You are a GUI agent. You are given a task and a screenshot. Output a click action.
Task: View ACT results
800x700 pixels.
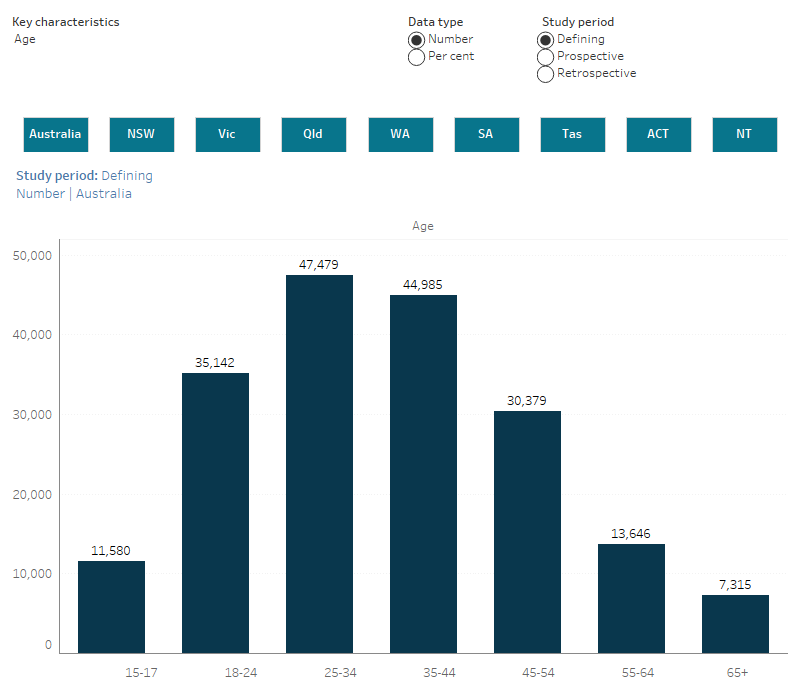click(x=658, y=134)
